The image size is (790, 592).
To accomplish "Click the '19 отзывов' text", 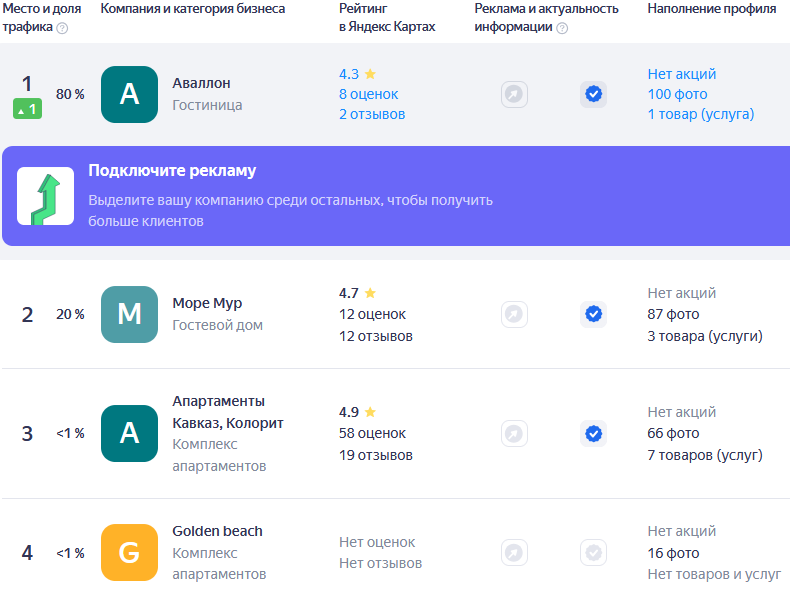I will point(376,455).
